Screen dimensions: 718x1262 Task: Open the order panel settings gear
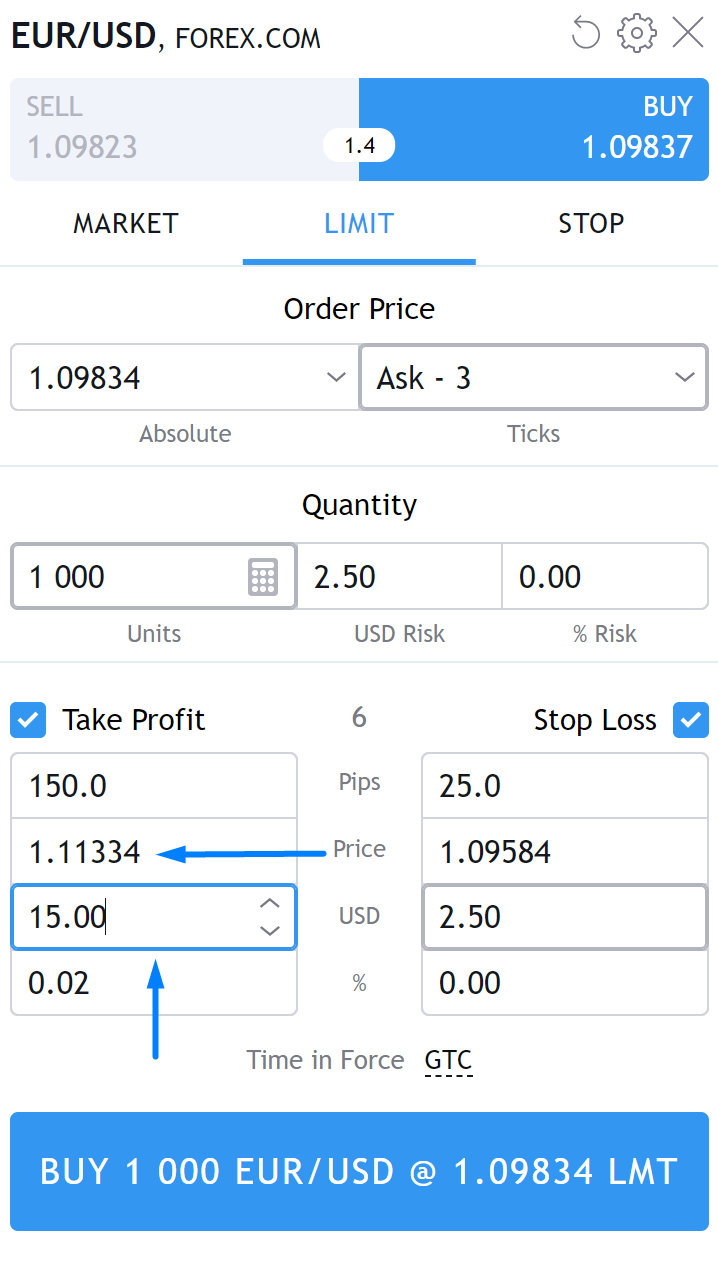point(636,33)
